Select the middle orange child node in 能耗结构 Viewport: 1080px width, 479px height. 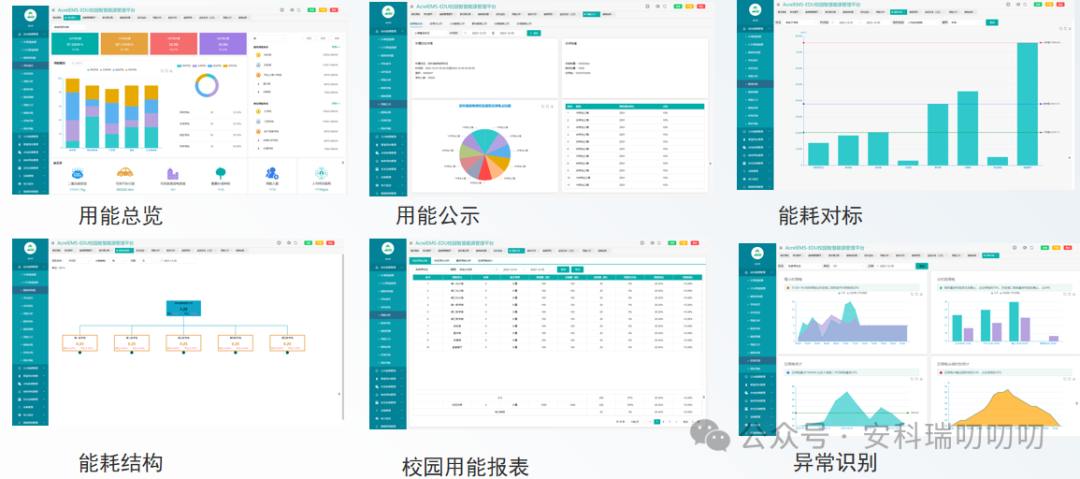click(183, 343)
